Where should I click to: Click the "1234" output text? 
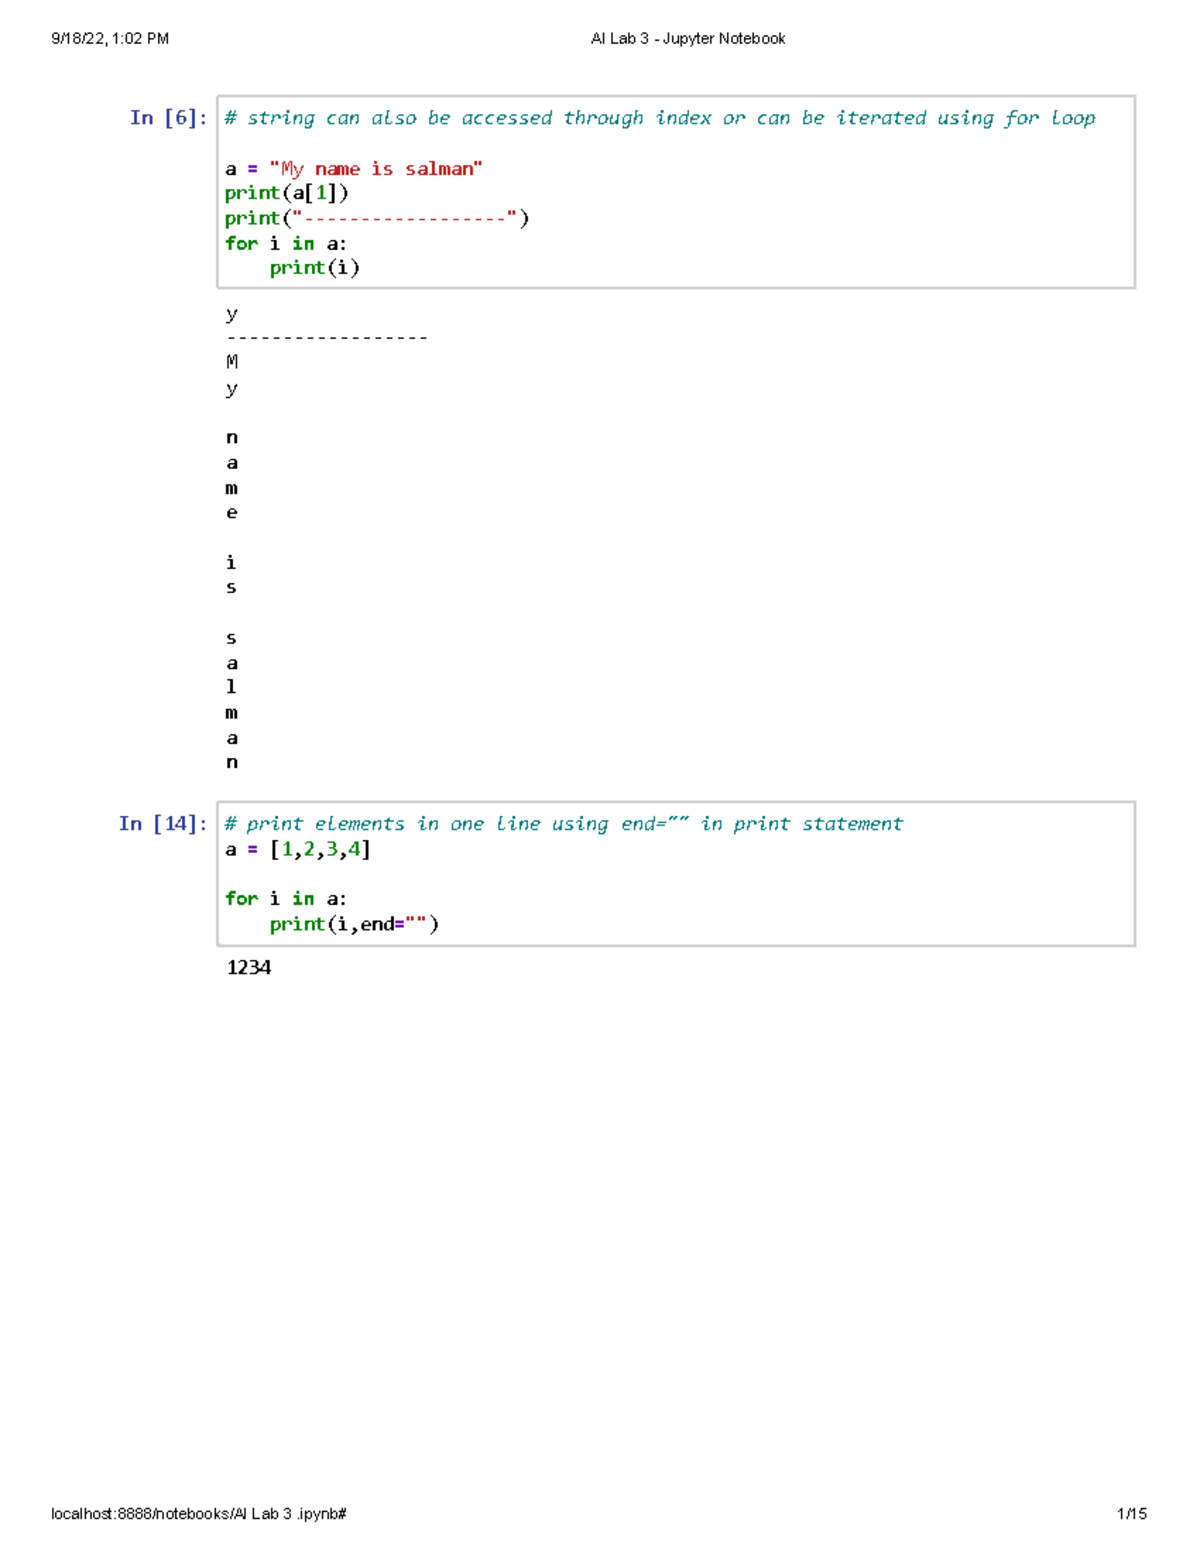249,968
